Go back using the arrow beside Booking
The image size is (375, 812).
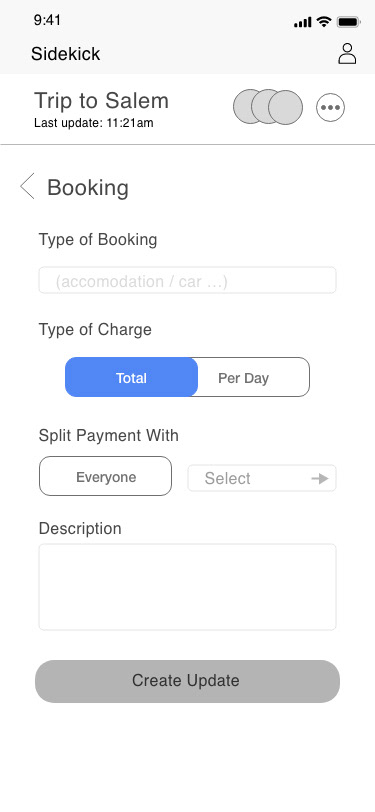coord(27,186)
